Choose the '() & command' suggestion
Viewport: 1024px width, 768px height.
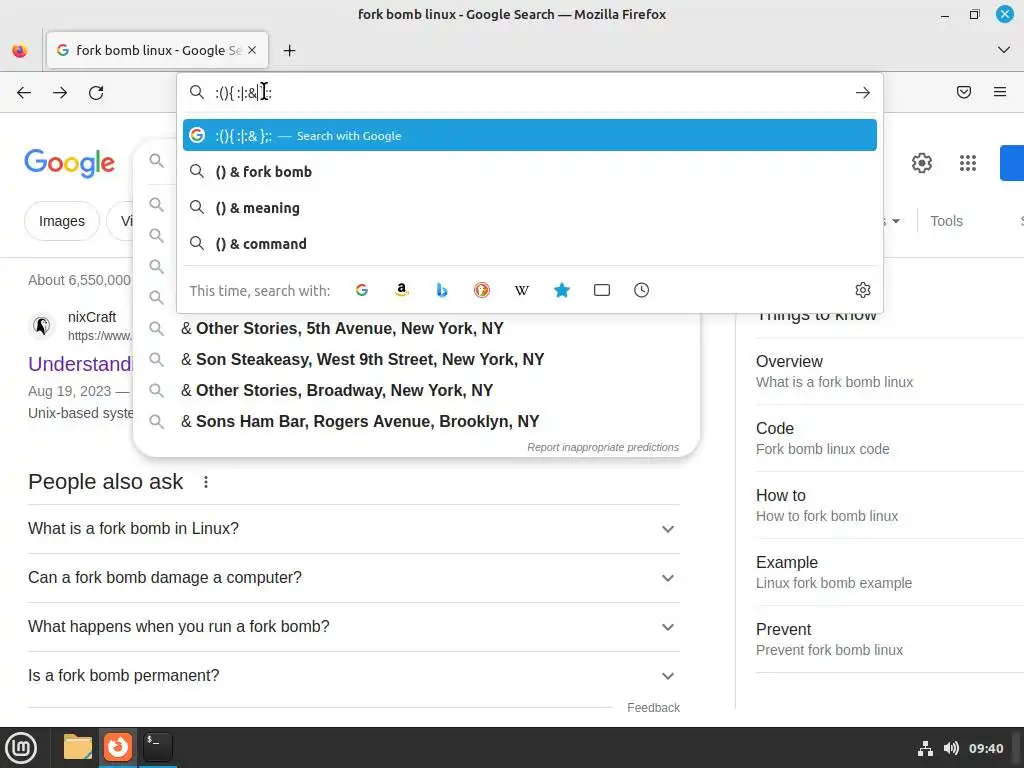530,244
